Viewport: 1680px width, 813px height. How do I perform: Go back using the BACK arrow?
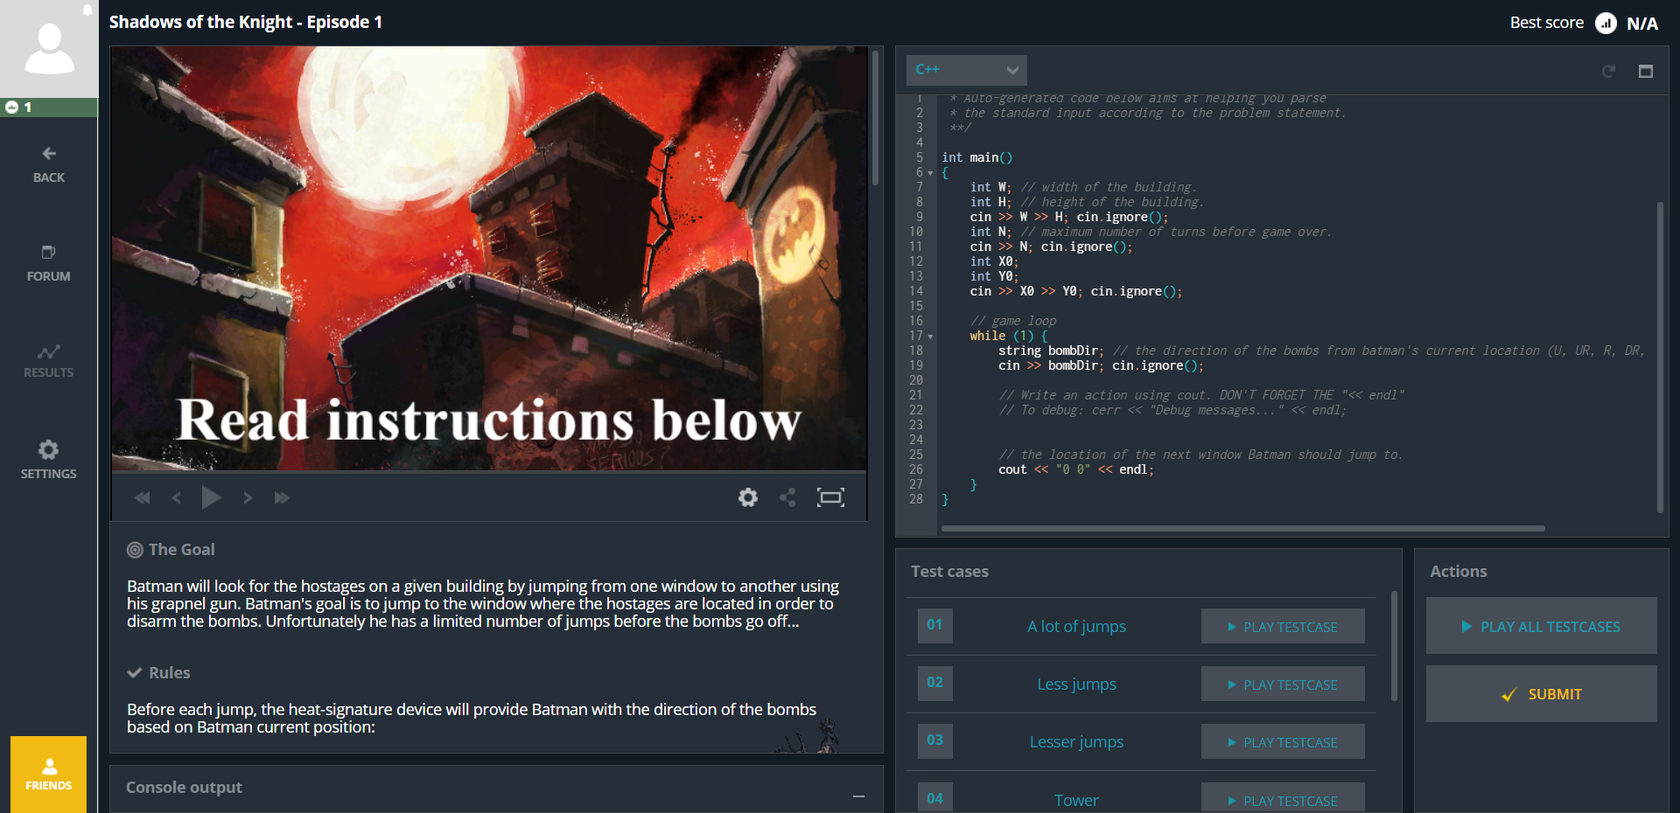[x=49, y=165]
